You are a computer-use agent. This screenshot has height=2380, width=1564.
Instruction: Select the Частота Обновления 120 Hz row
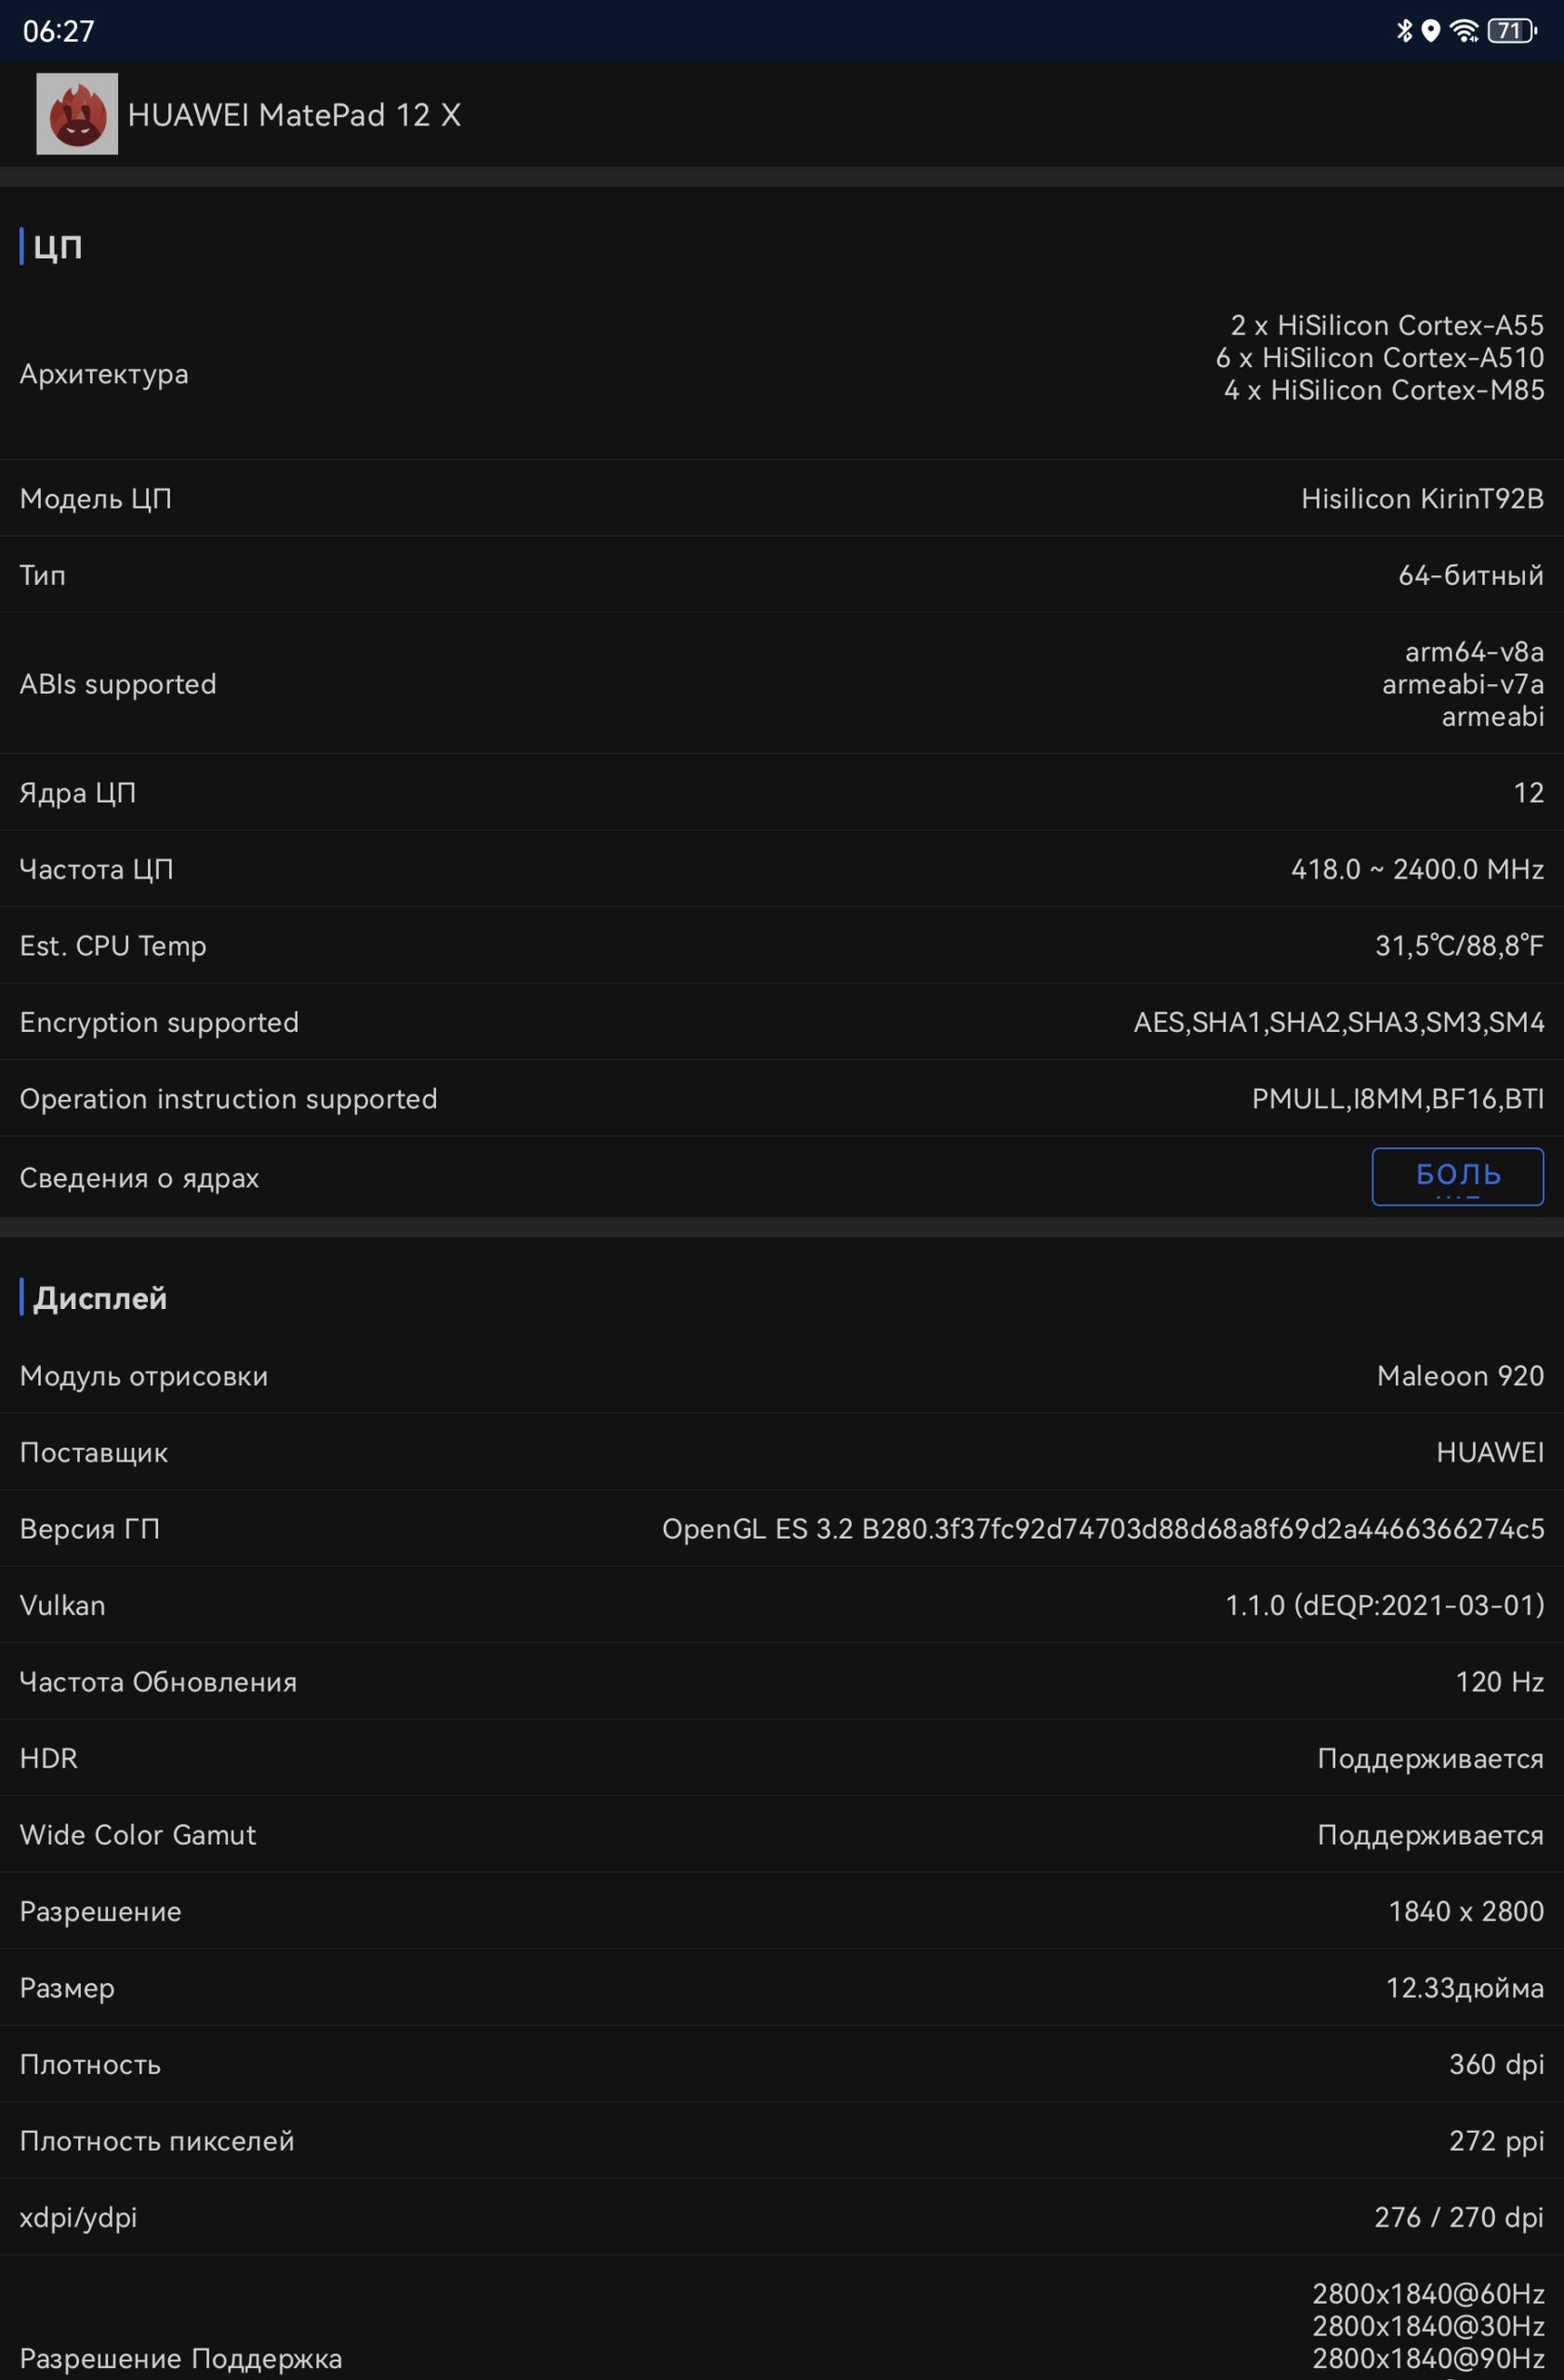coord(782,1682)
